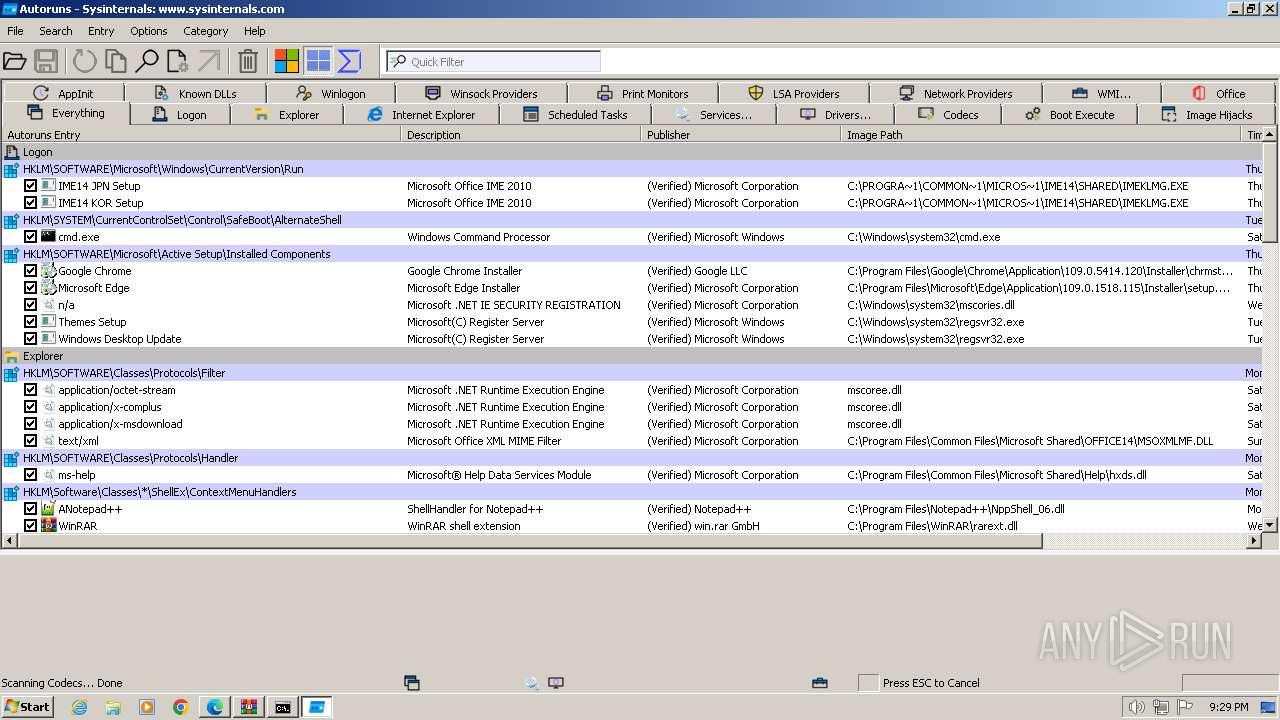This screenshot has height=720, width=1280.
Task: Uncheck the WinRAR entry checkbox
Action: (x=30, y=526)
